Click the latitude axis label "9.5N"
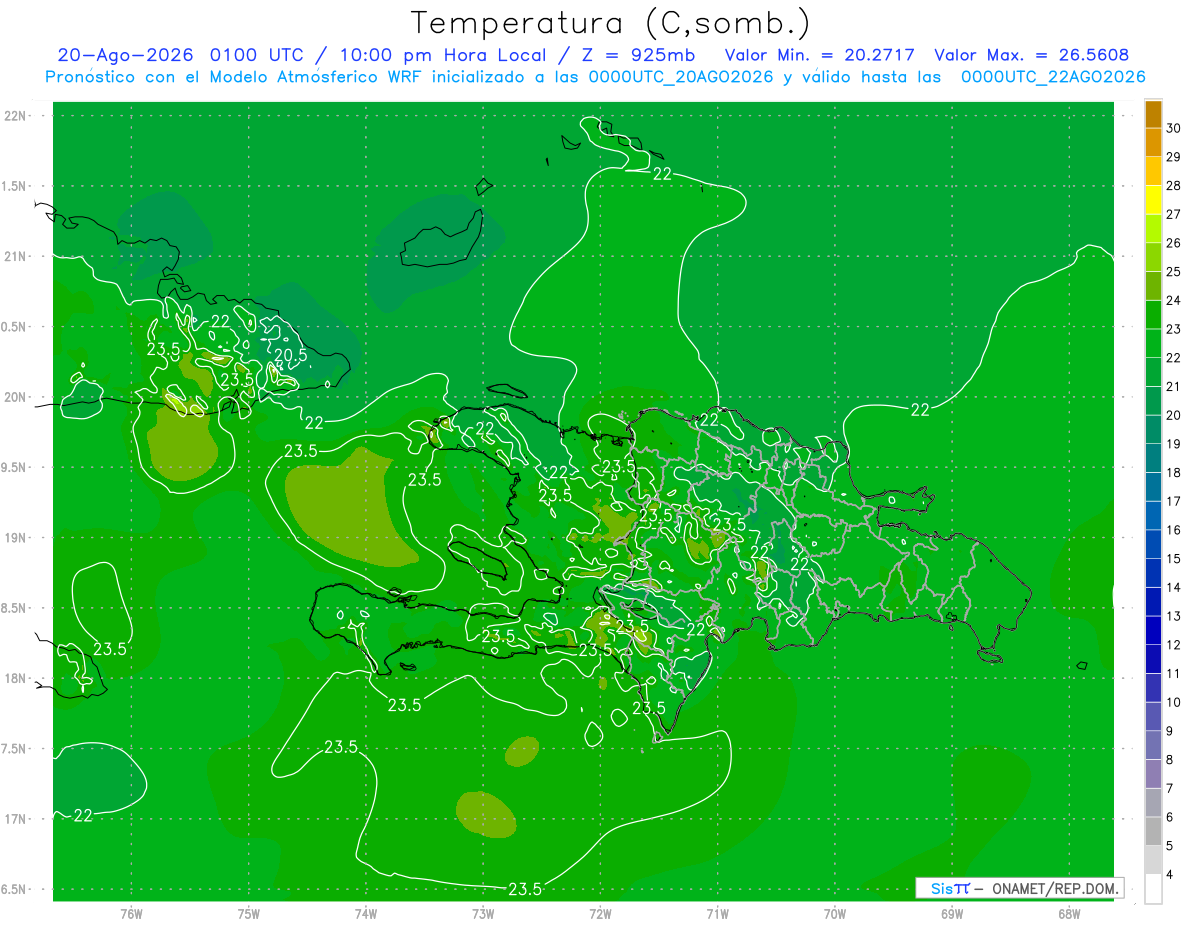Viewport: 1200px width, 927px height. (x=15, y=468)
